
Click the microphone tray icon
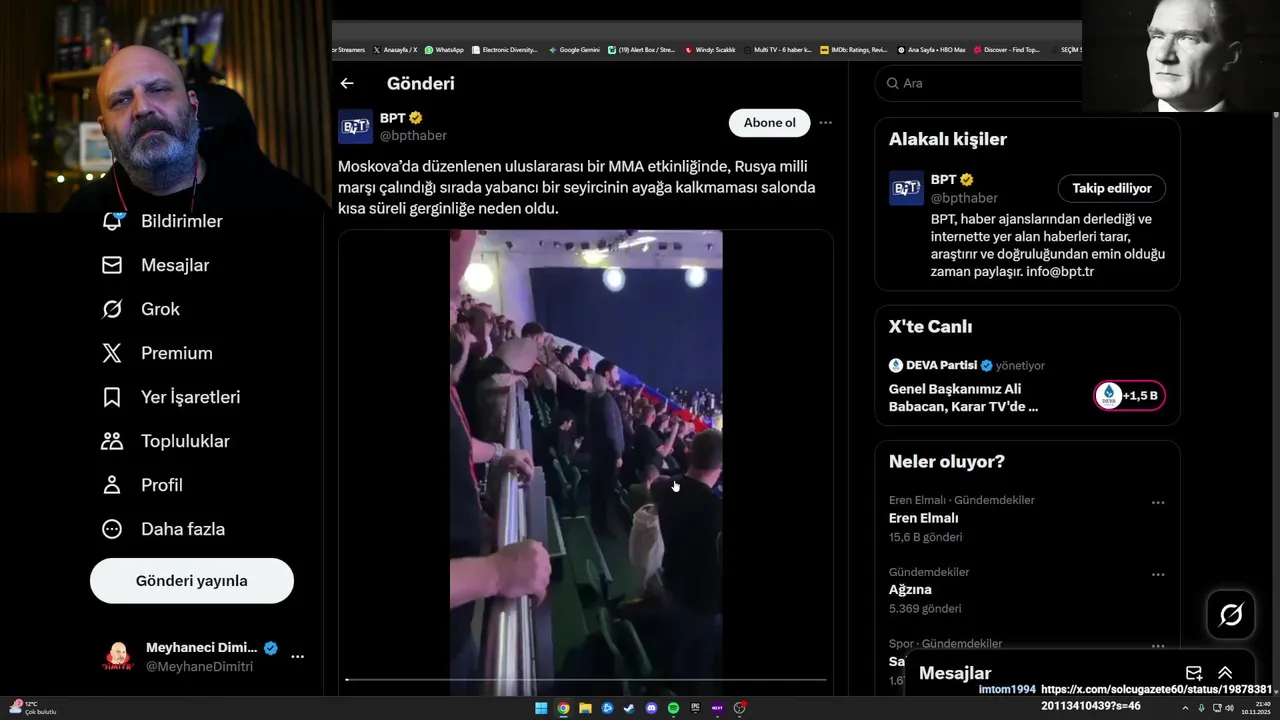coord(1201,708)
